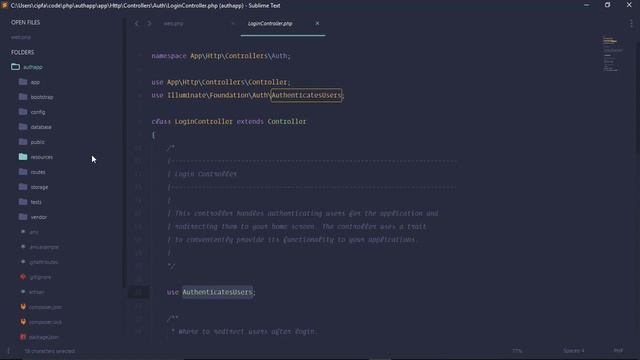Click the selected AuthenticatesUsers trait usage

217,292
